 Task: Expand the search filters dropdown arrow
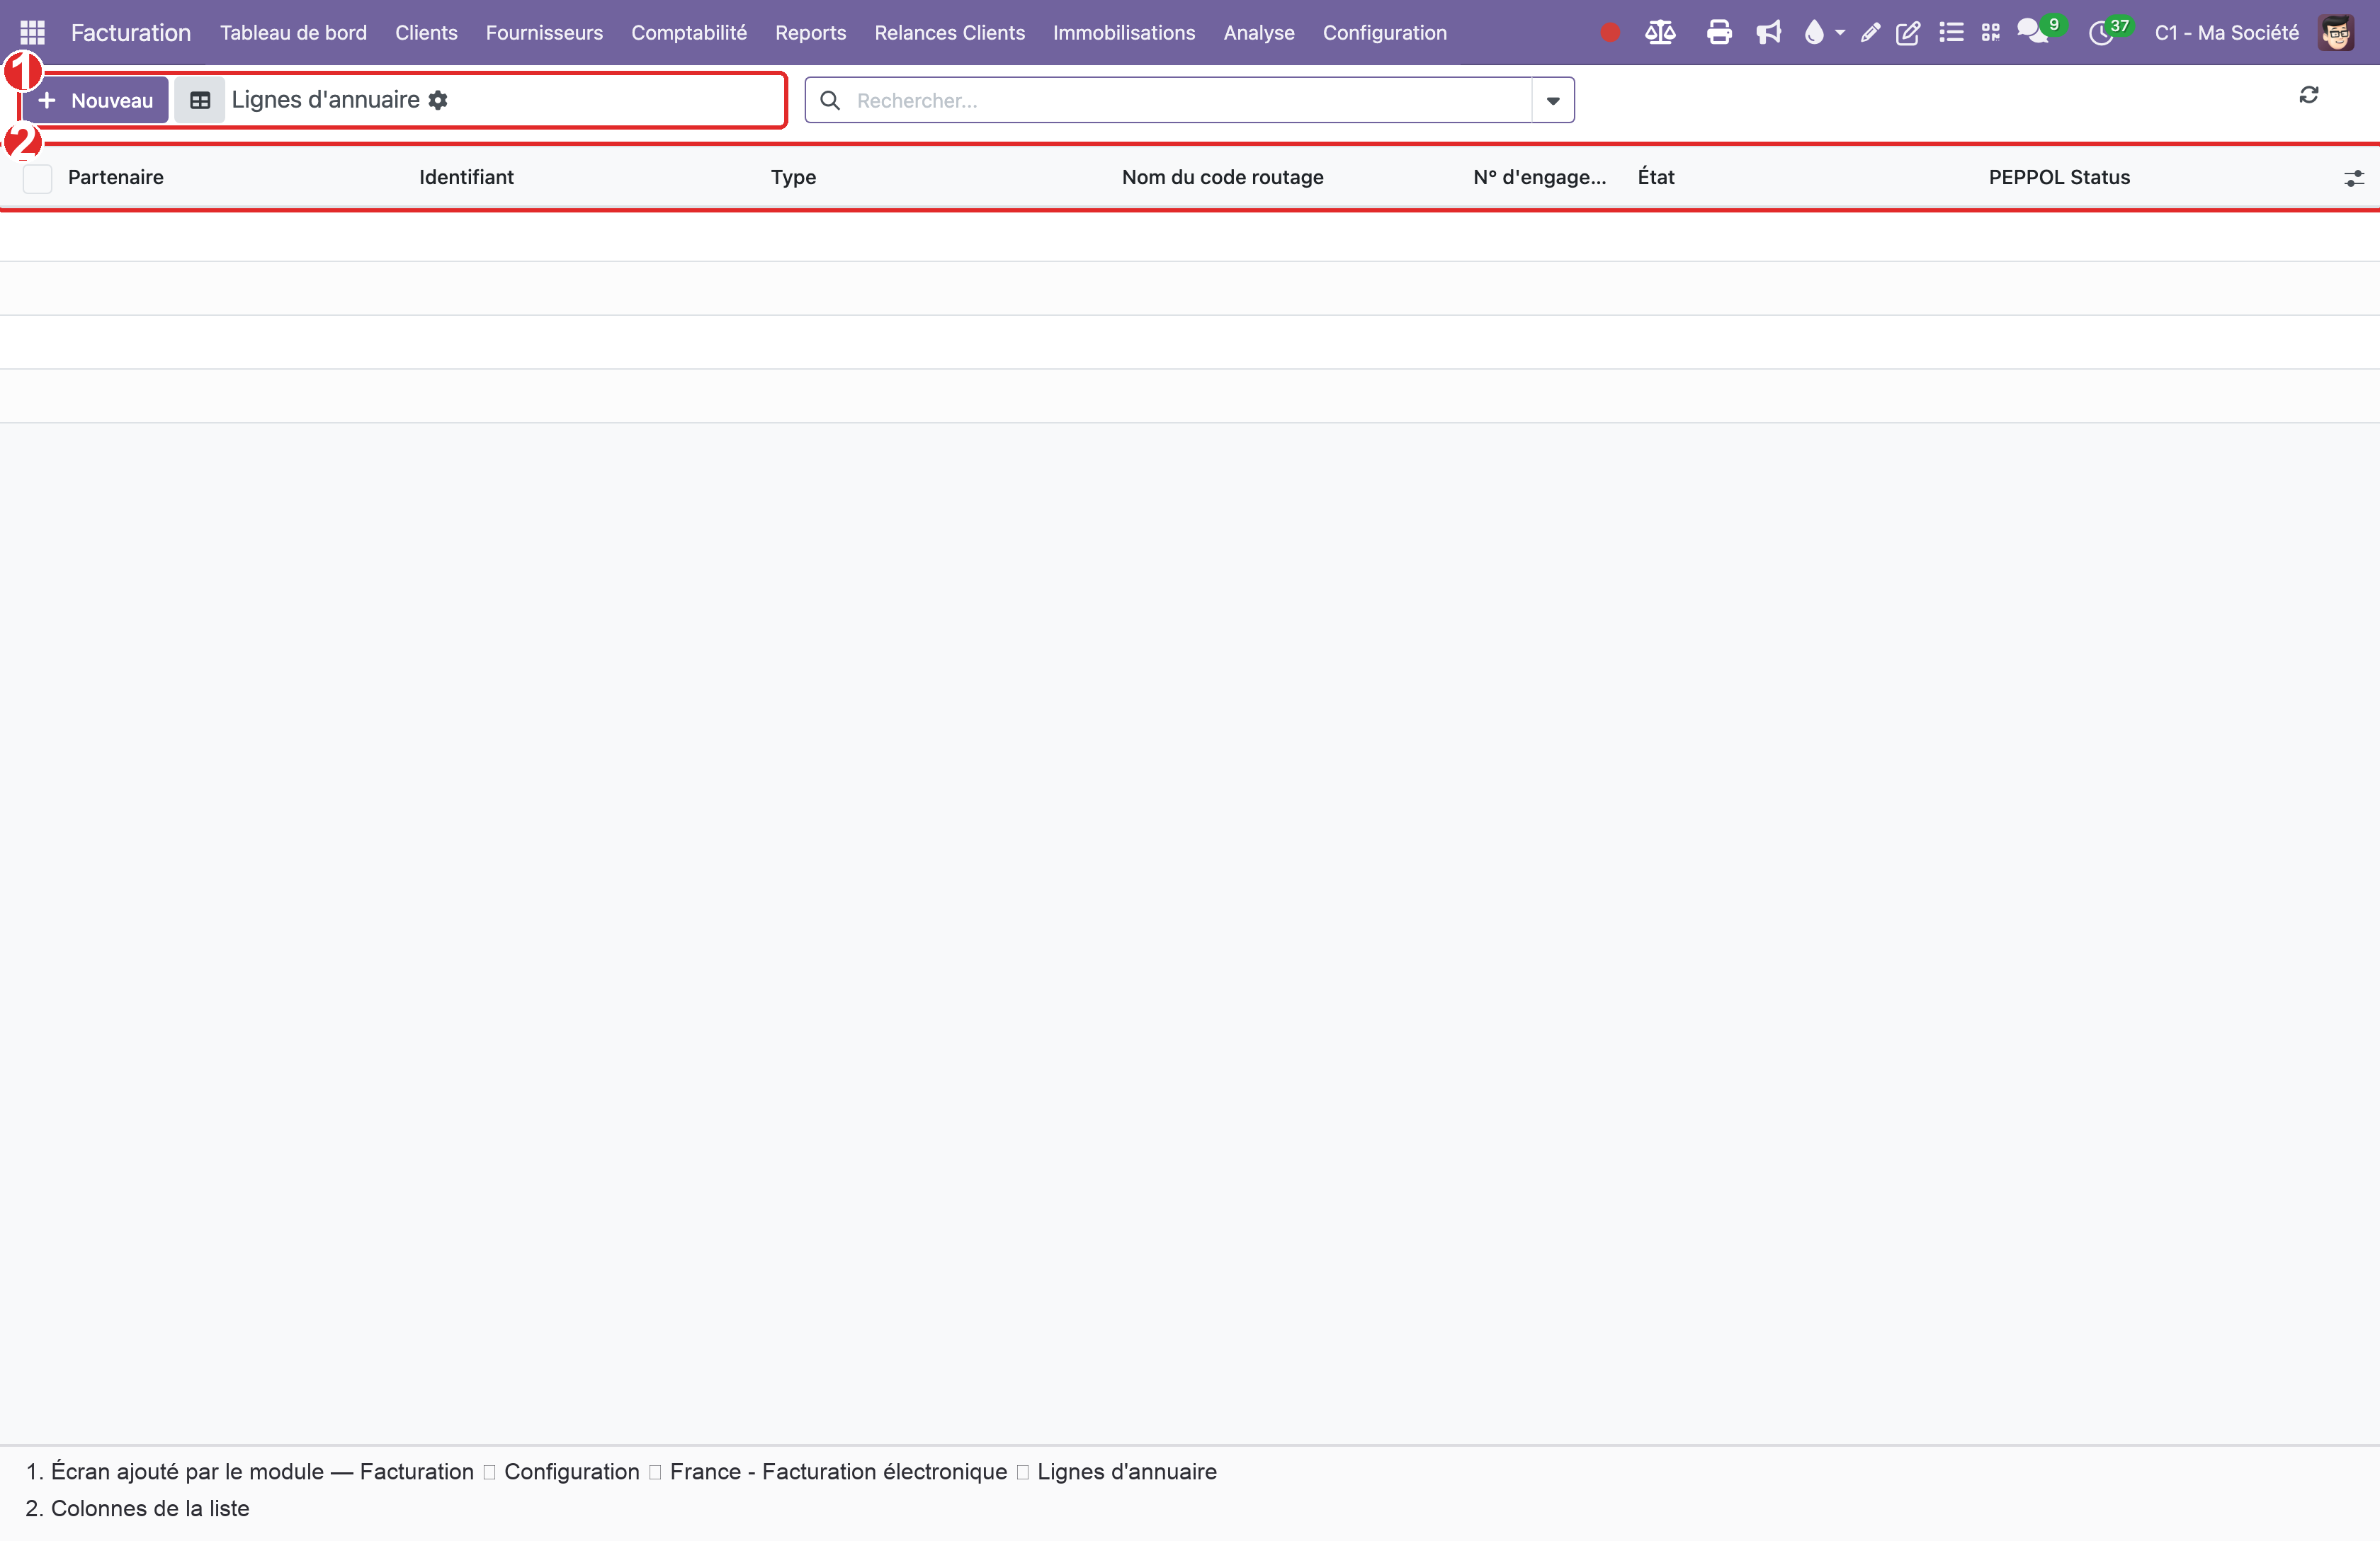1553,100
